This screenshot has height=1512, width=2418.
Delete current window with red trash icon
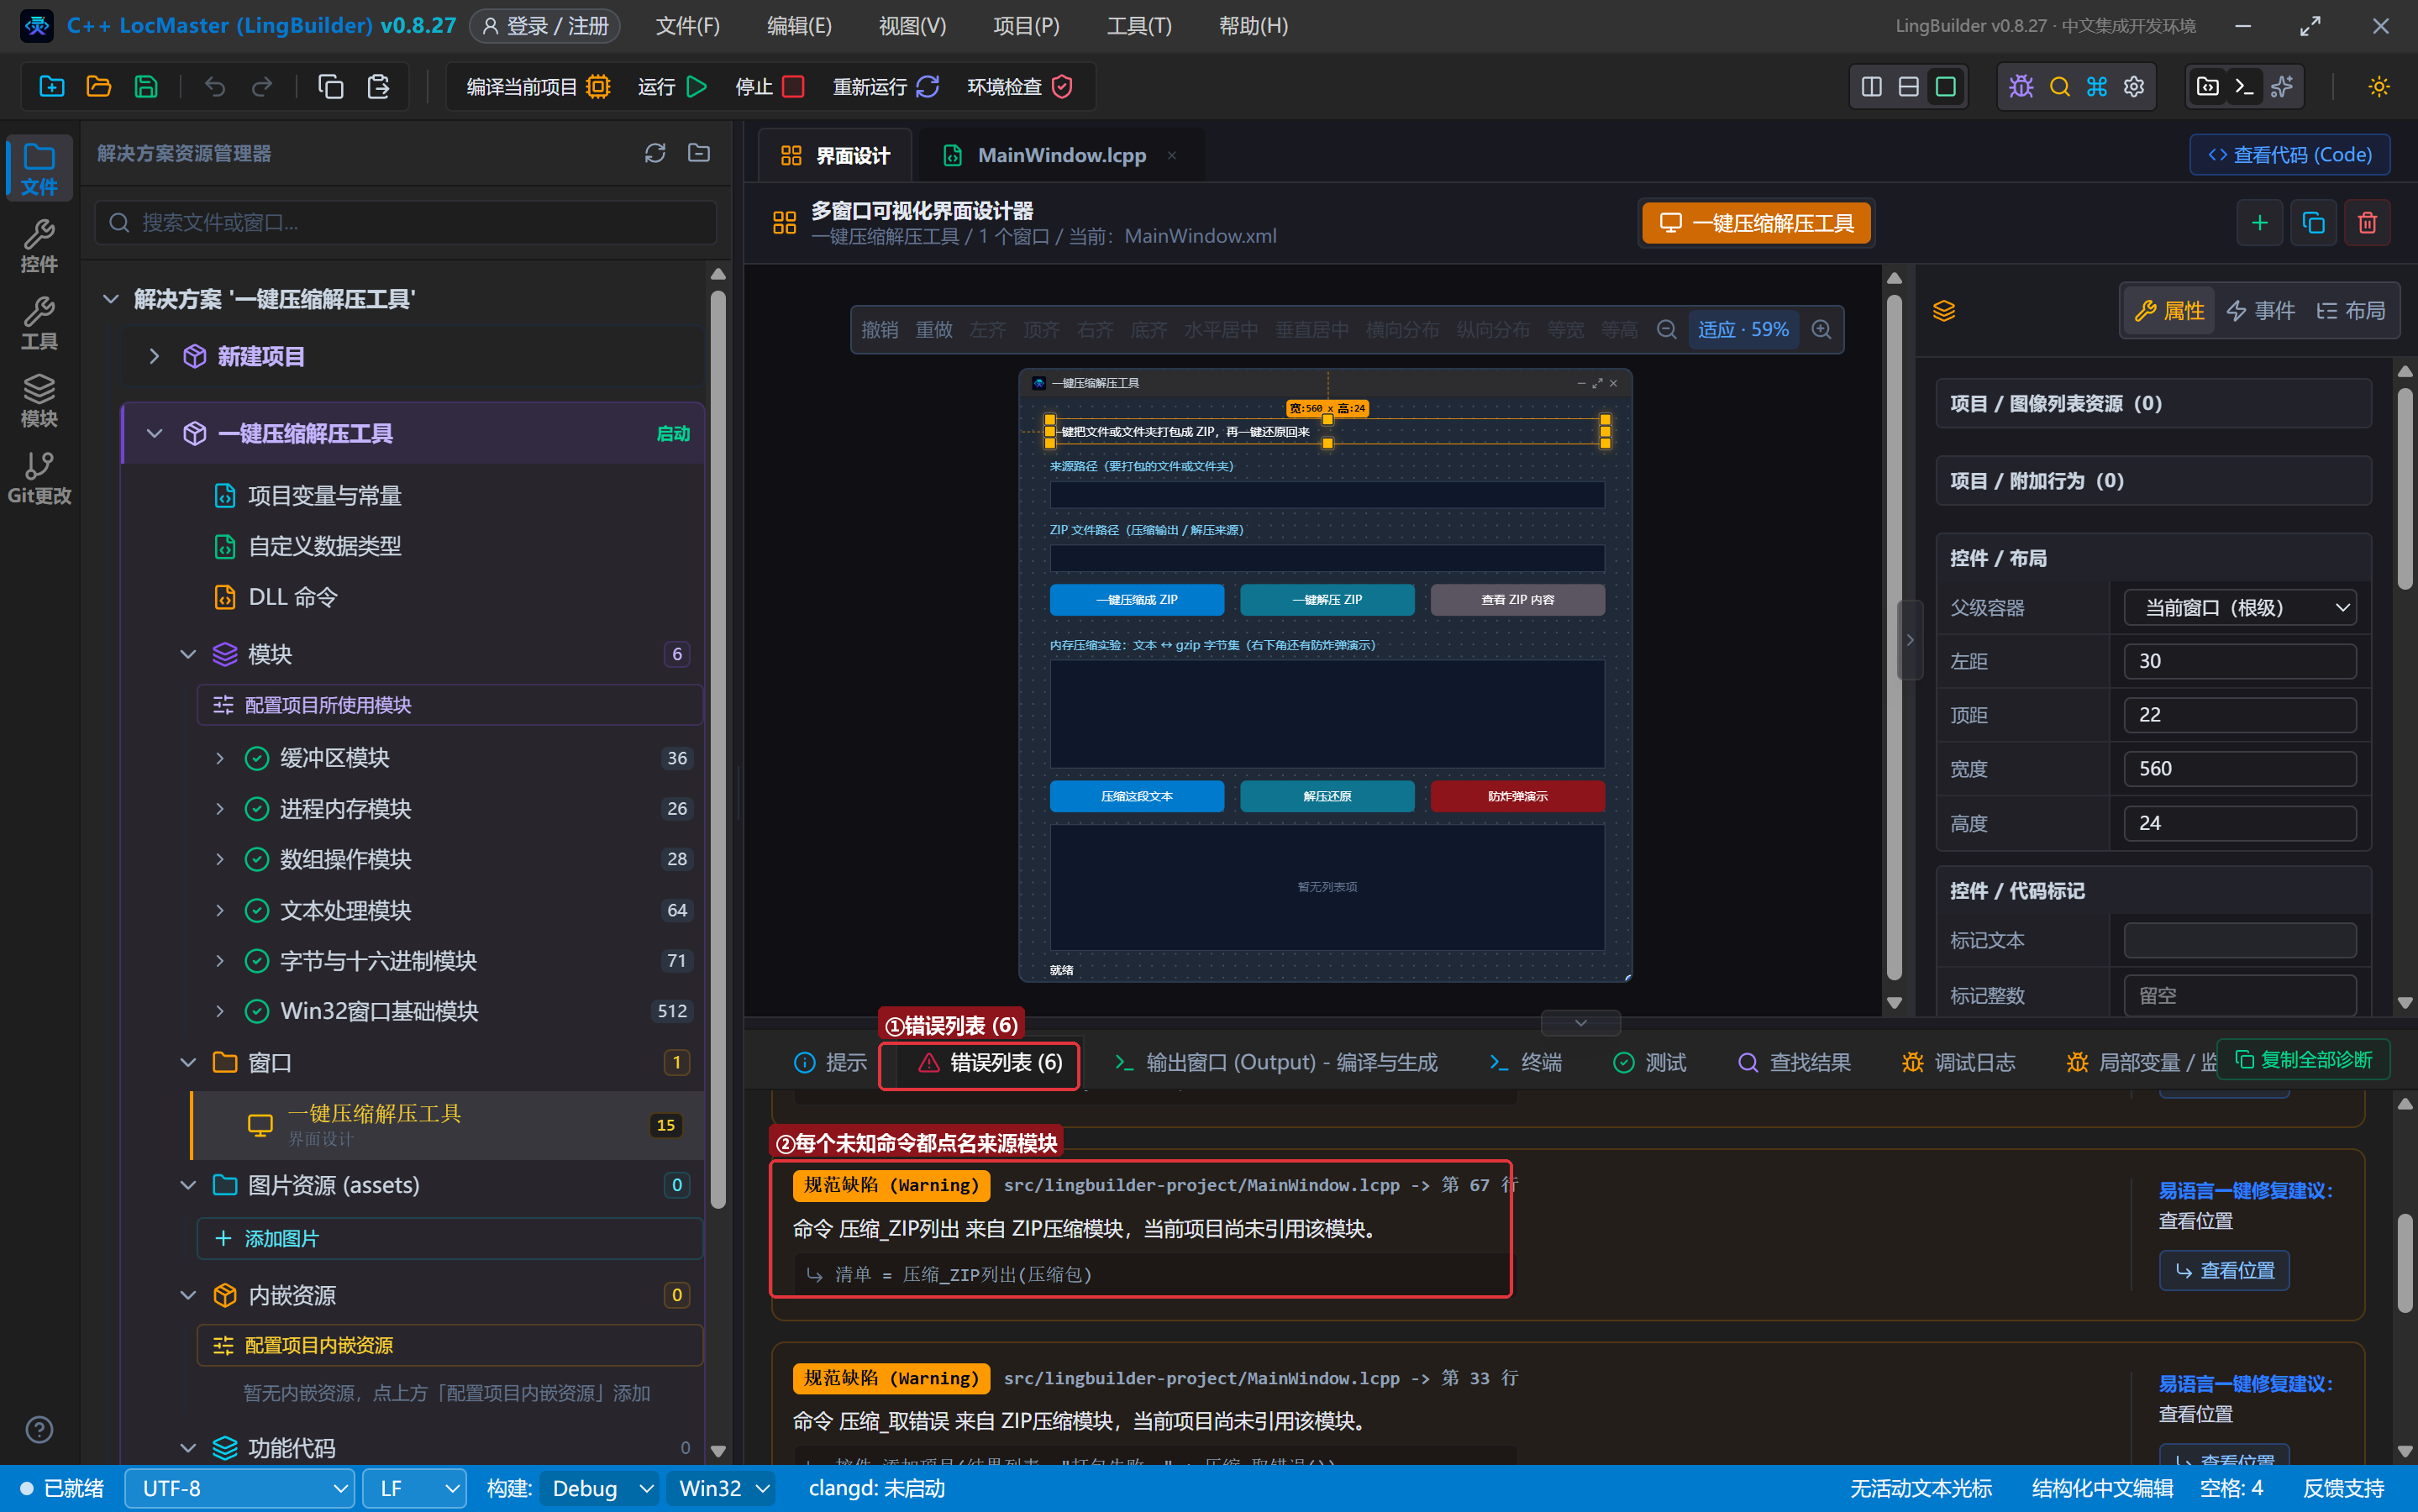point(2367,222)
